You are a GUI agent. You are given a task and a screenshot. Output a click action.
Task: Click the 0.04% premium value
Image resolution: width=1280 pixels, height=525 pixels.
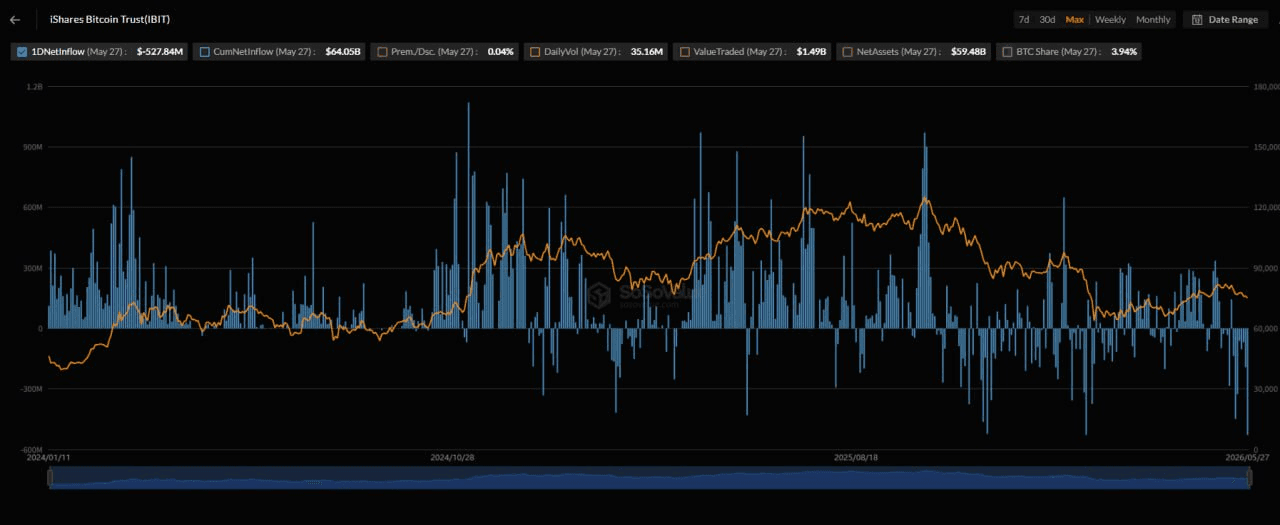[x=501, y=51]
